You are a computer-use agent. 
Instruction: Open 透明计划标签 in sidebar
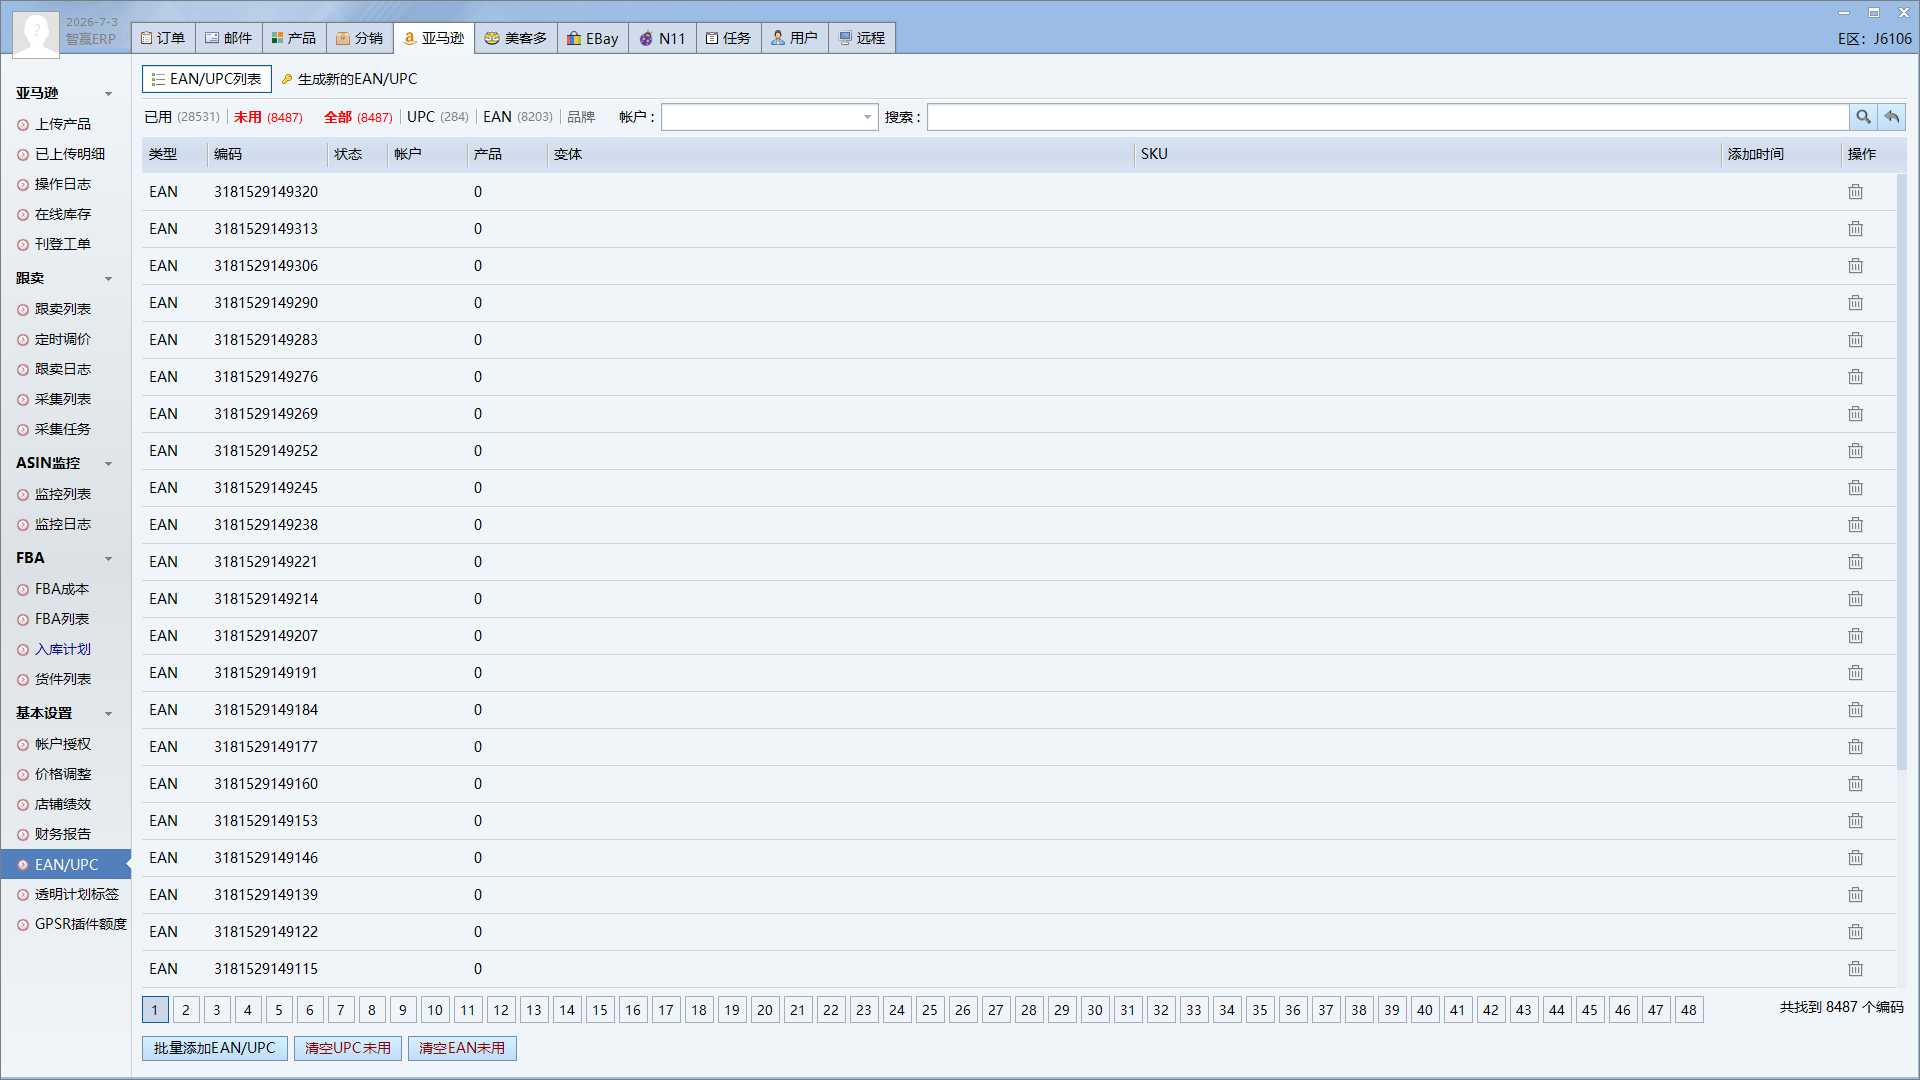[x=77, y=894]
